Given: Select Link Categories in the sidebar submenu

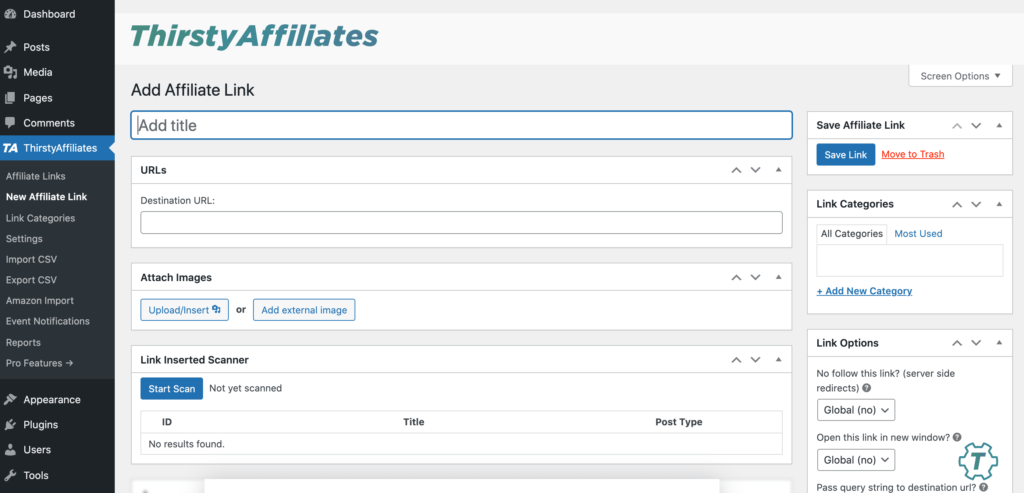Looking at the screenshot, I should (x=40, y=218).
